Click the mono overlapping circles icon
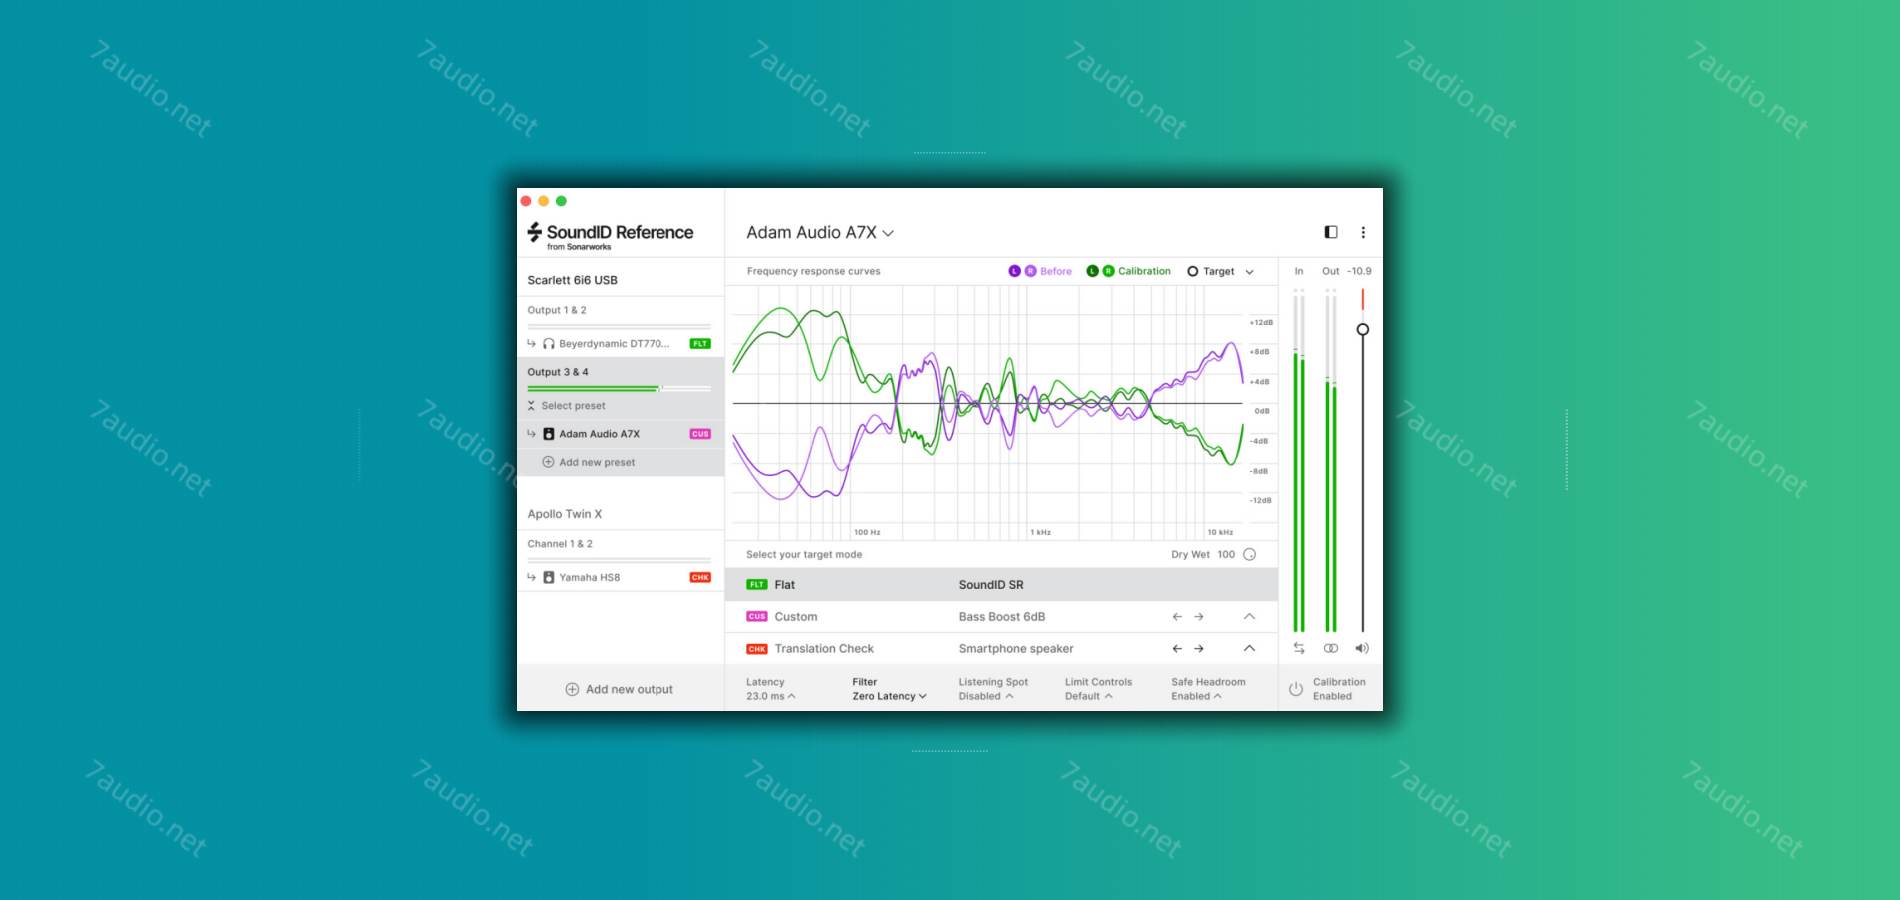 click(1331, 648)
